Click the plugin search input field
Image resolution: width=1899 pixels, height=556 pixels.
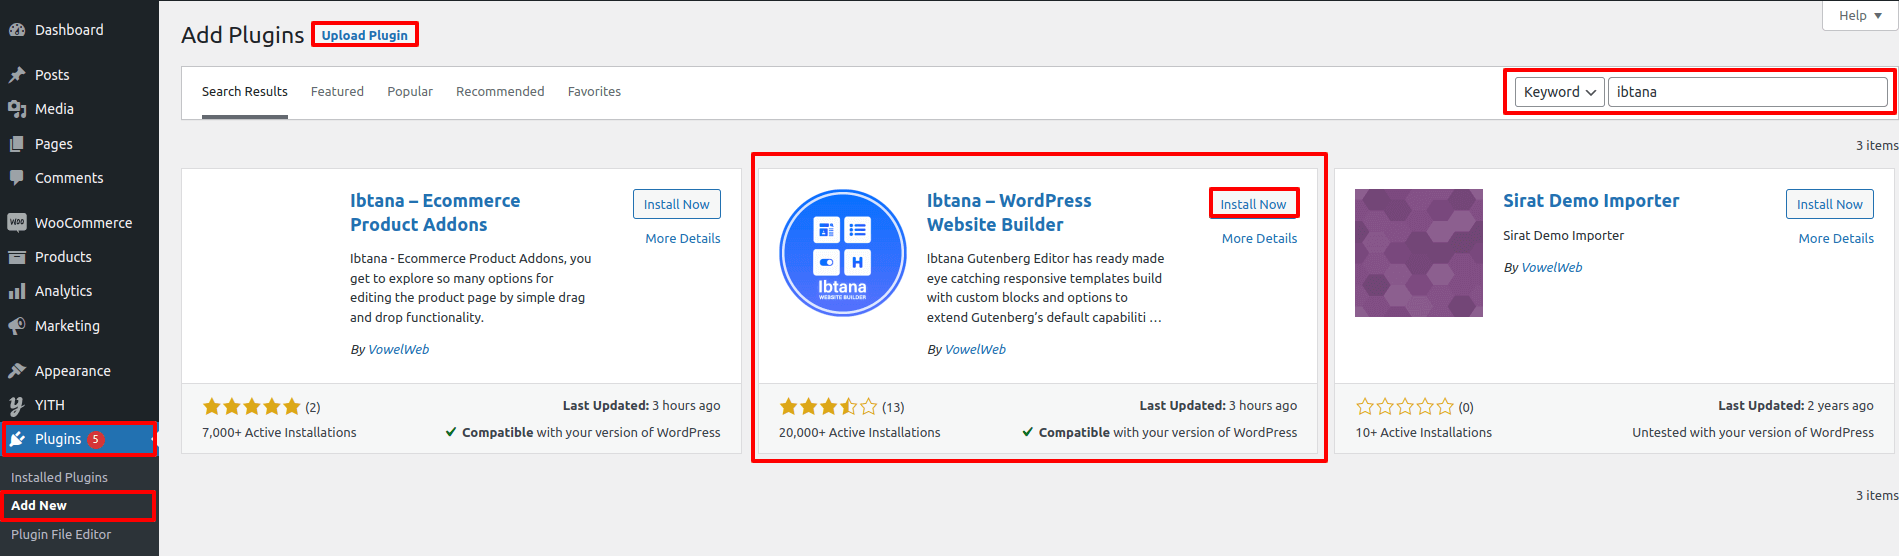1747,92
